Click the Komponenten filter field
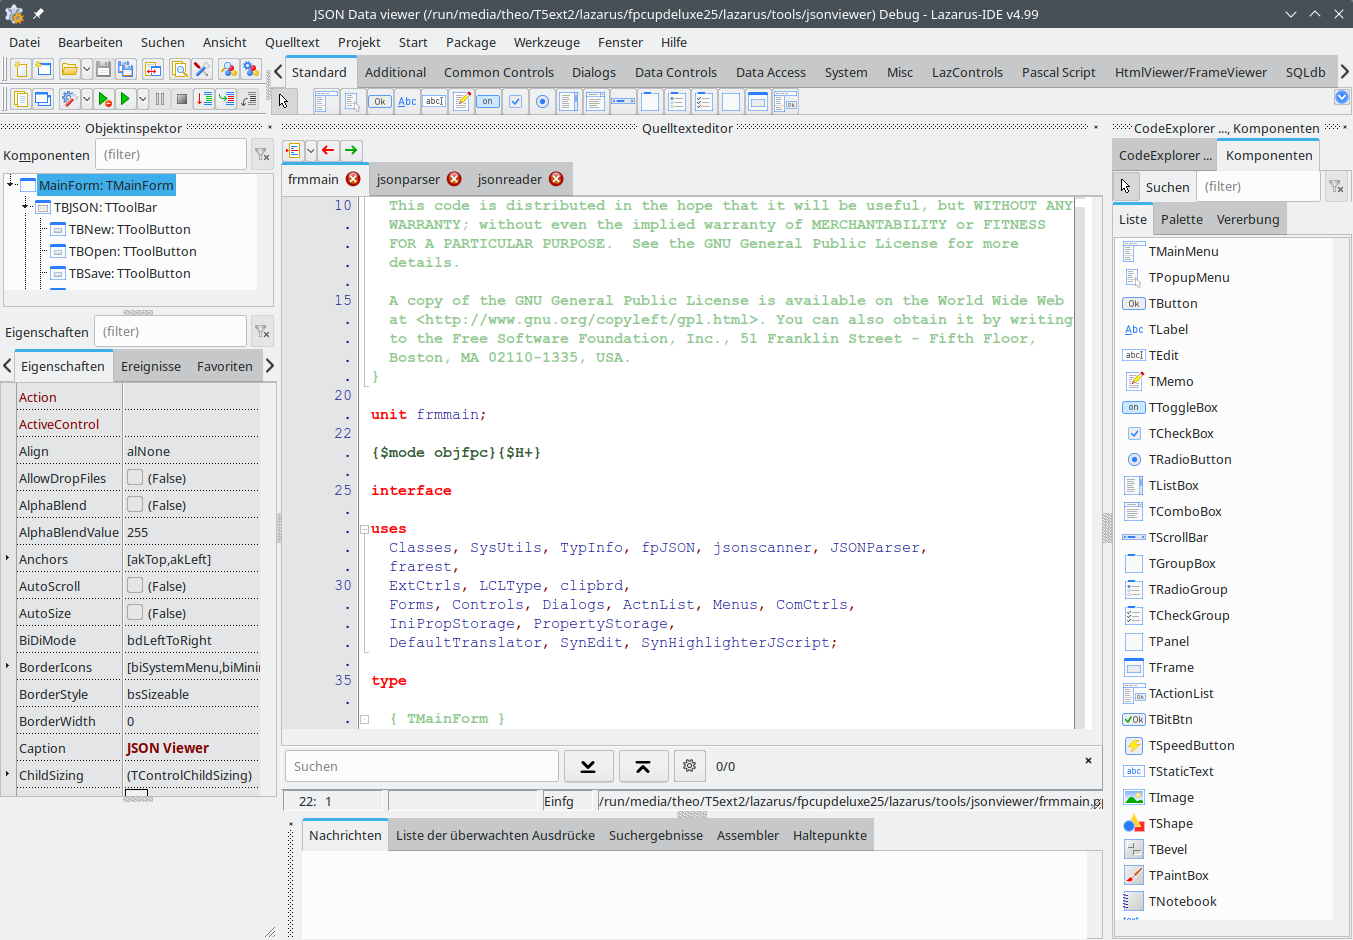The image size is (1353, 940). tap(170, 154)
